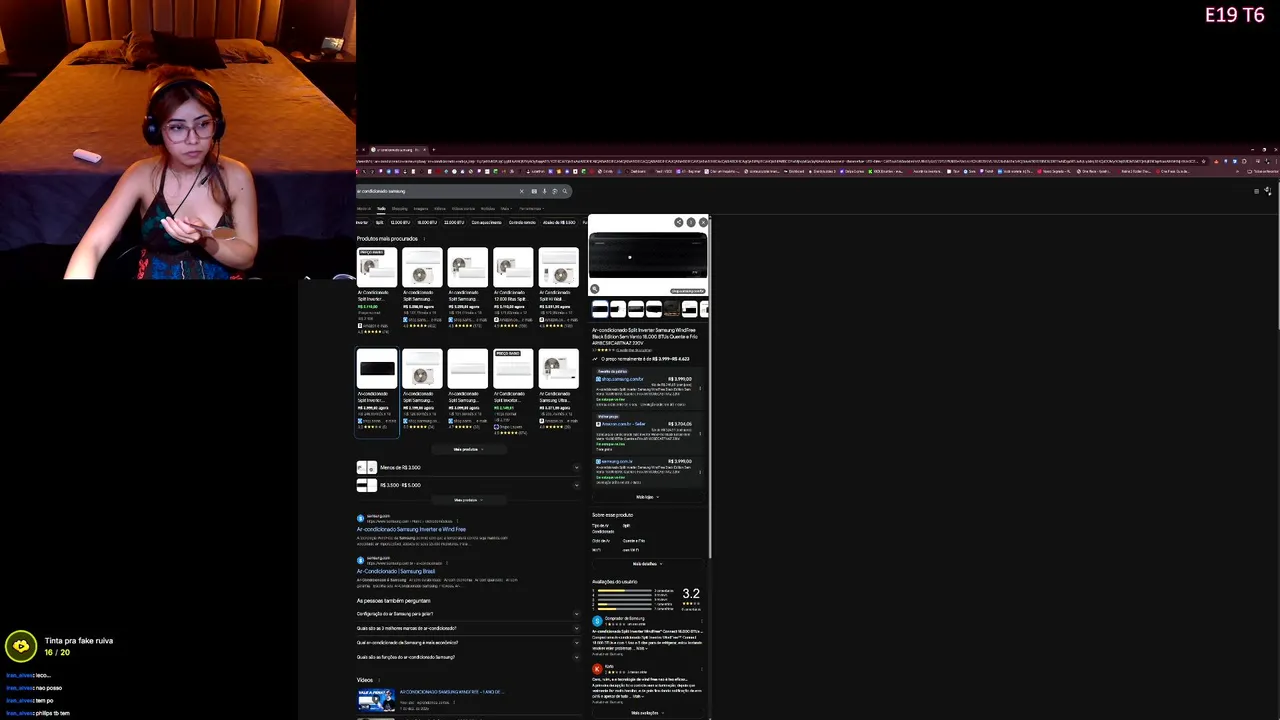Switch to Notícias tab
Screen dimensions: 1280x720
pos(488,209)
